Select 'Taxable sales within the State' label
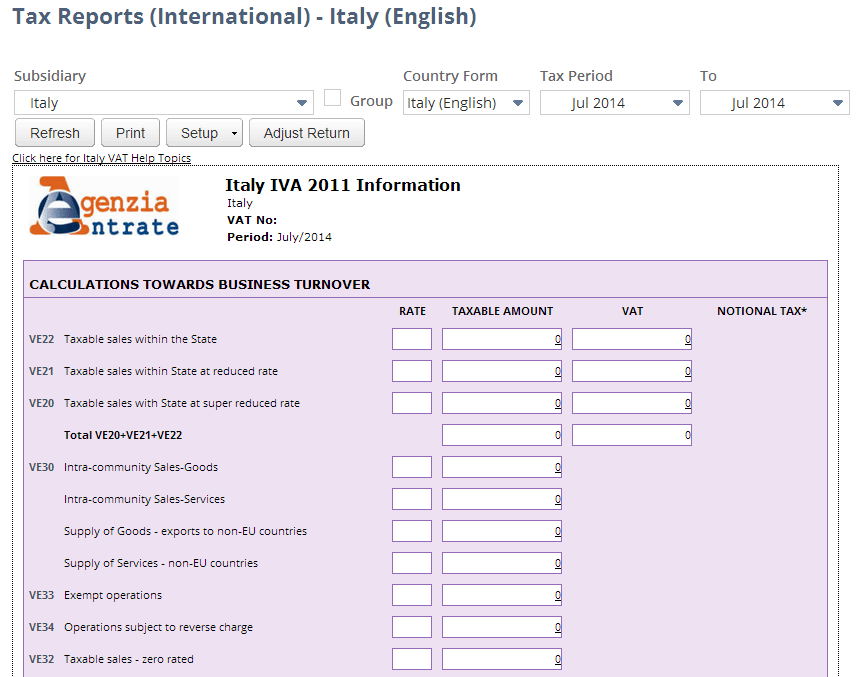The height and width of the screenshot is (677, 861). [141, 339]
